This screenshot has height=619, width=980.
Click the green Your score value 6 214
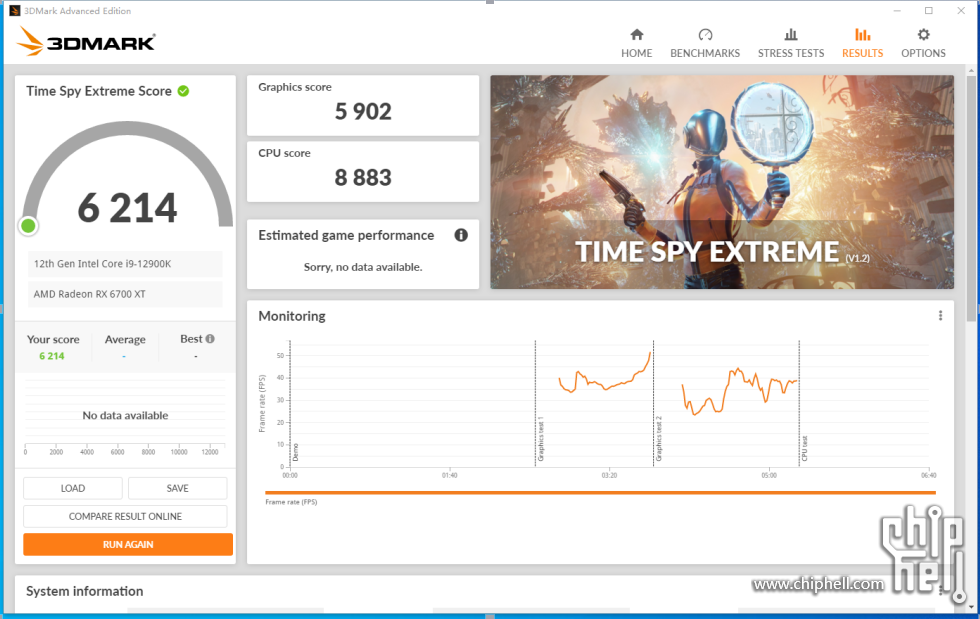[52, 356]
